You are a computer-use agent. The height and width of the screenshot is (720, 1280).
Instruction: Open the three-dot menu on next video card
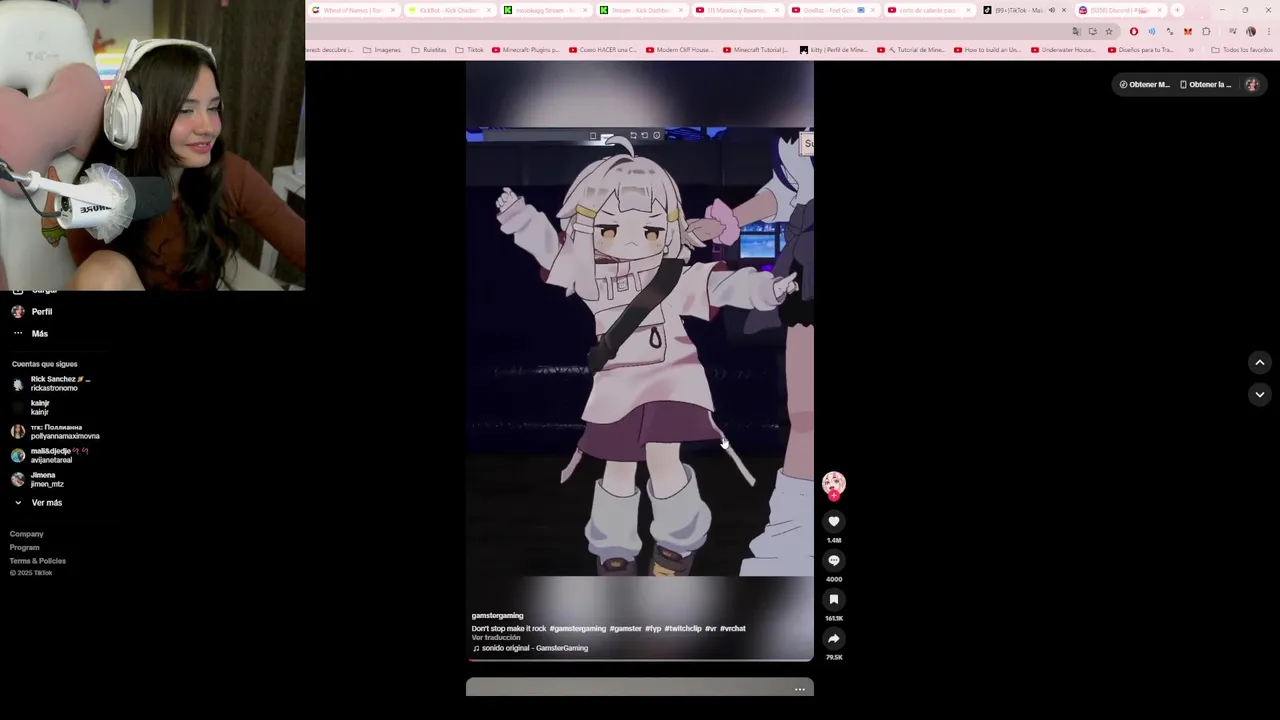click(800, 689)
